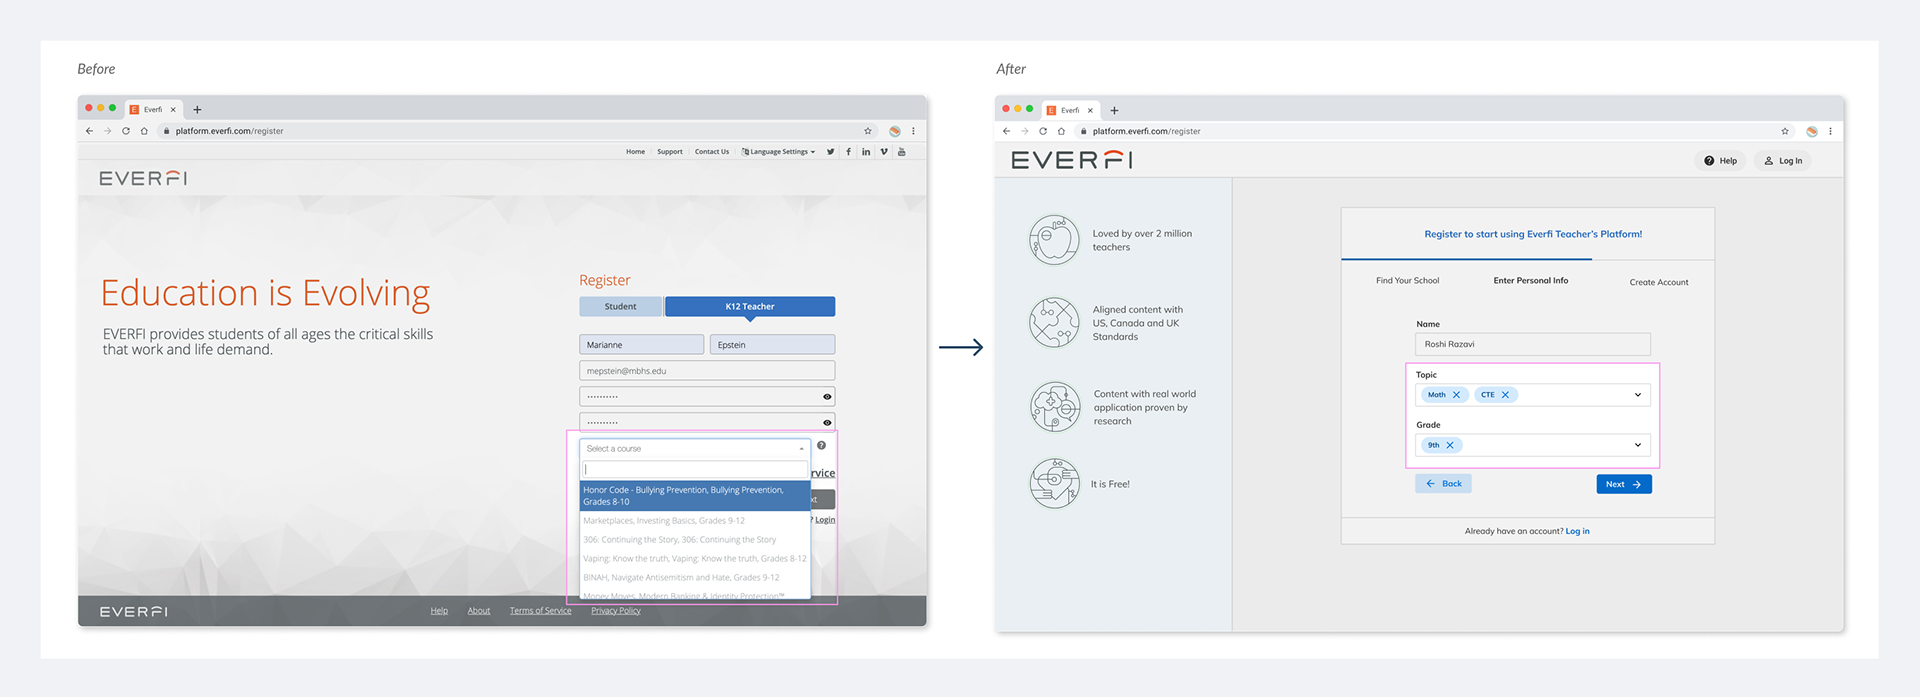The width and height of the screenshot is (1920, 697).
Task: Click the Log In button in After header
Action: coord(1783,161)
